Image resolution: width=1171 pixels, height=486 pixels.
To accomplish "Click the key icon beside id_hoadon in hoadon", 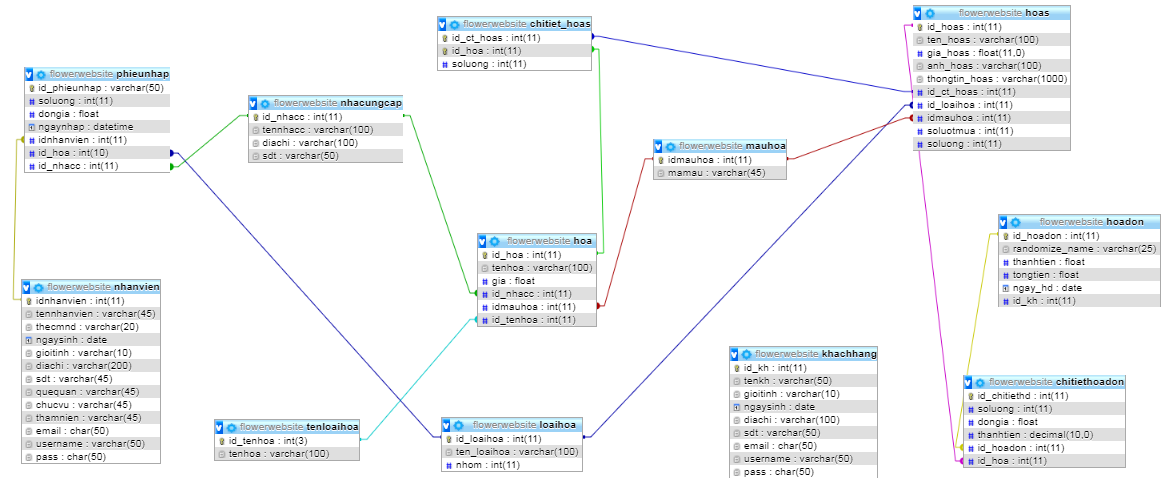I will tap(1006, 236).
